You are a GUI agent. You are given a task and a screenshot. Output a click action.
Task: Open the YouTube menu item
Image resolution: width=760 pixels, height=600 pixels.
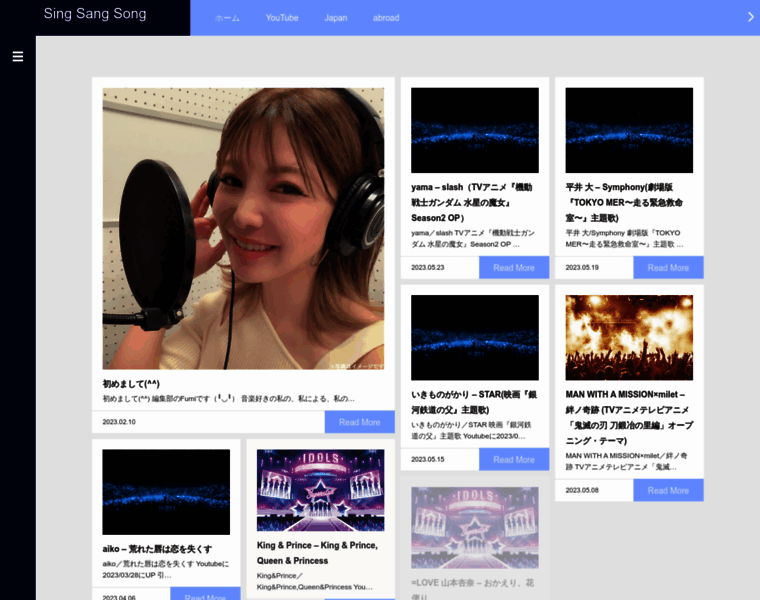point(282,18)
